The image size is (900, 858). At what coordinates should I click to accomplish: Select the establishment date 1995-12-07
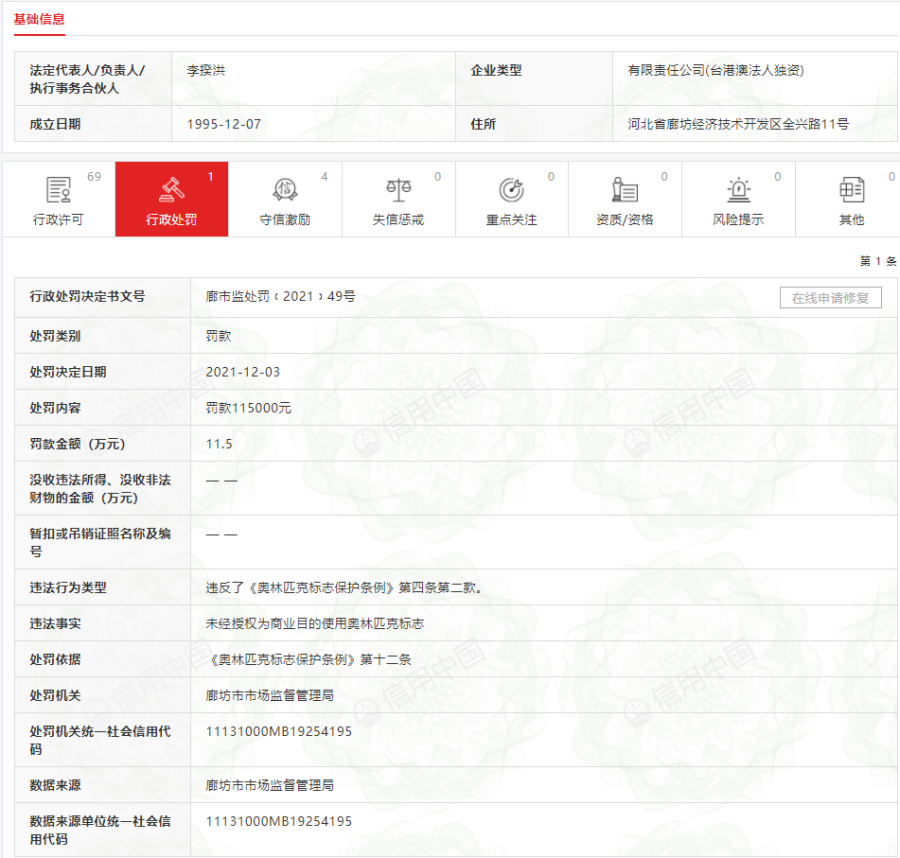(x=224, y=124)
